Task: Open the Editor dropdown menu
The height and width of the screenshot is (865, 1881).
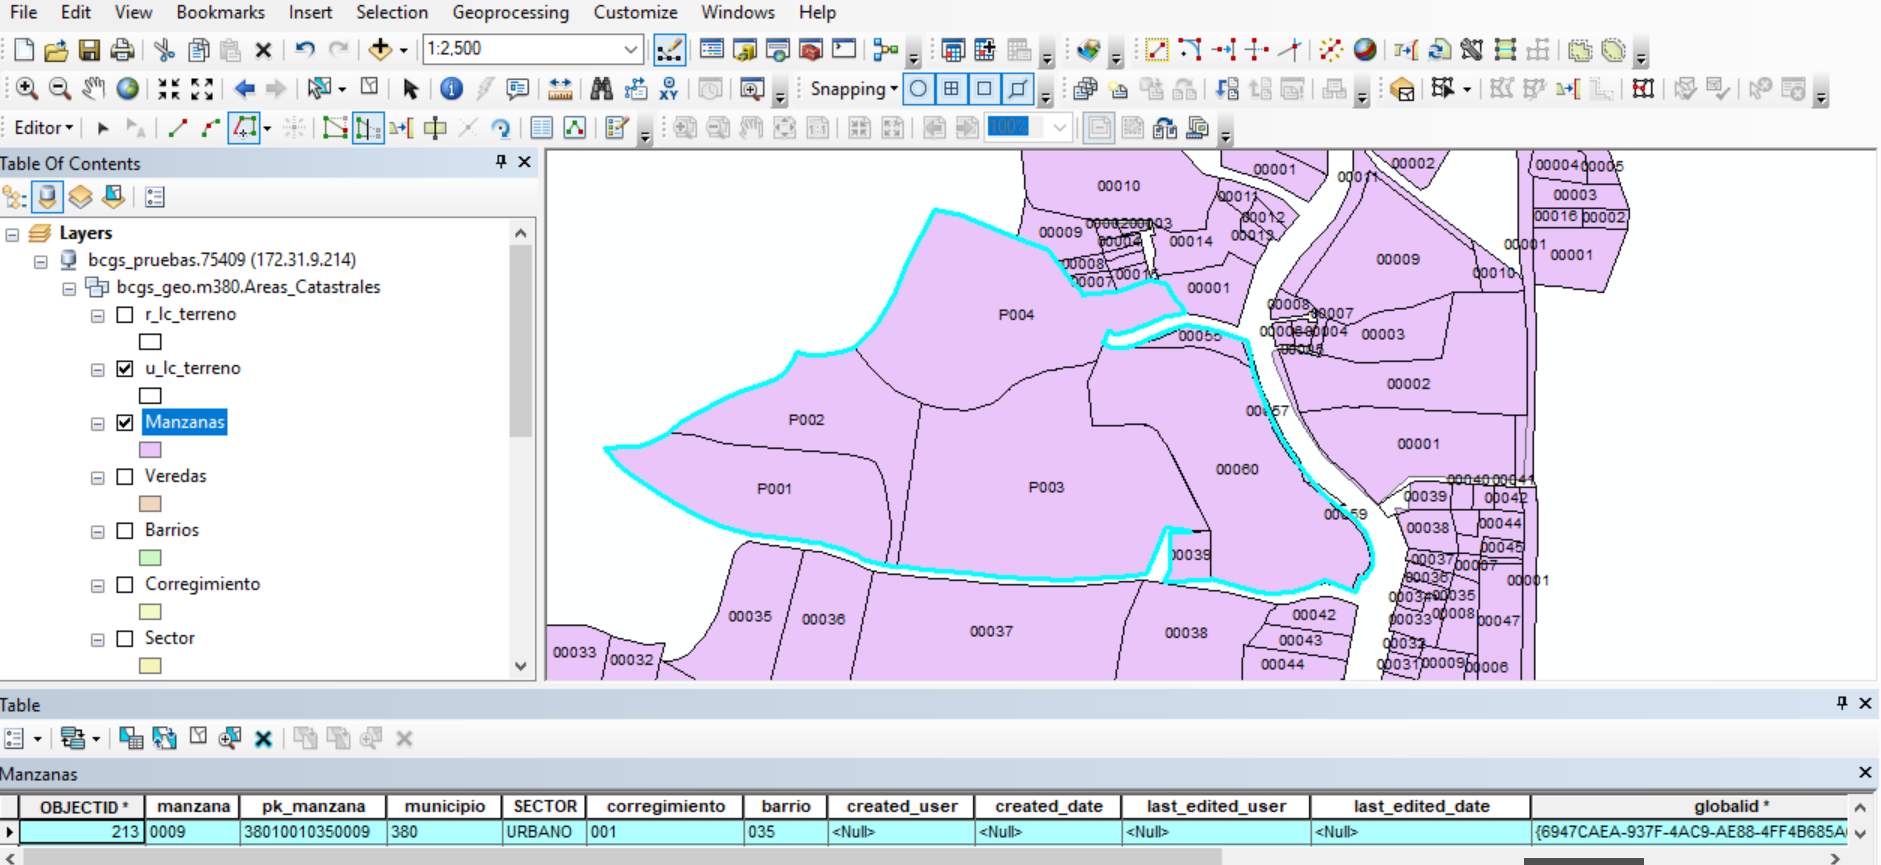Action: (43, 128)
